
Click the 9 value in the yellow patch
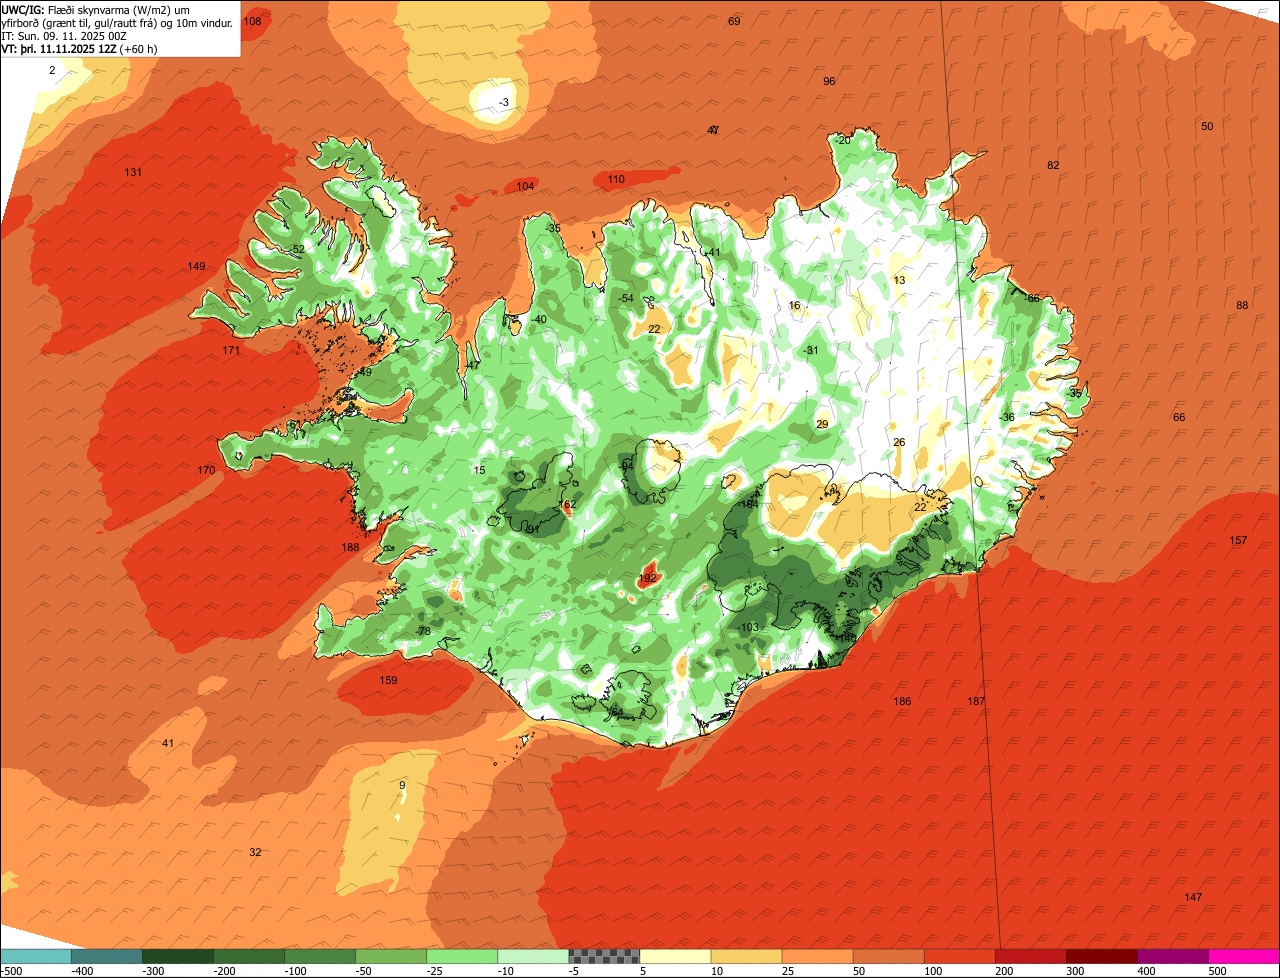coord(402,785)
